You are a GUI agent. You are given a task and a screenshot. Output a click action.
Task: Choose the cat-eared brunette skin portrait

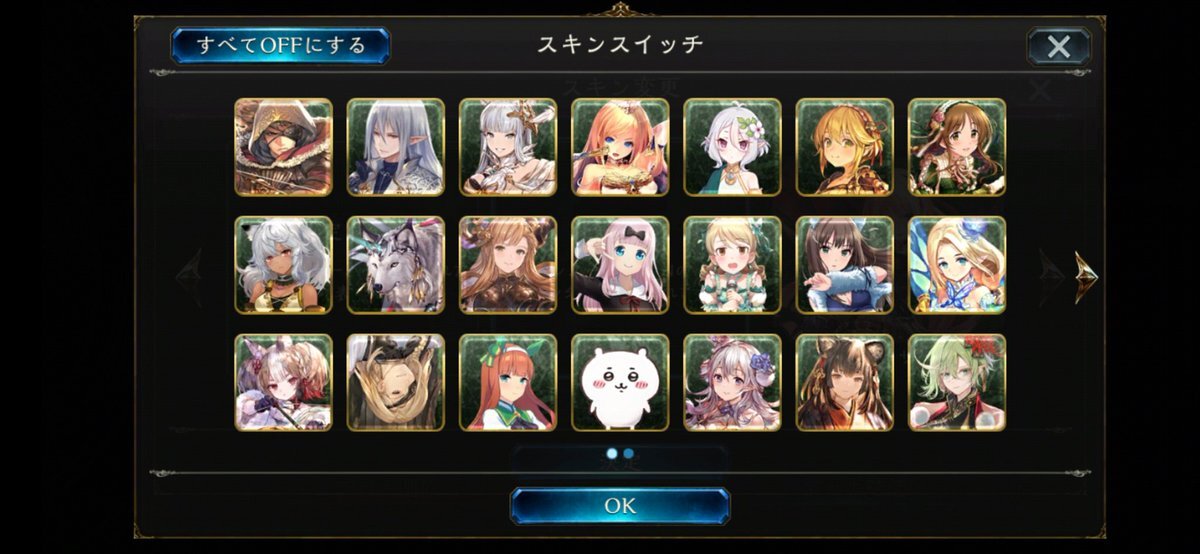(x=845, y=382)
